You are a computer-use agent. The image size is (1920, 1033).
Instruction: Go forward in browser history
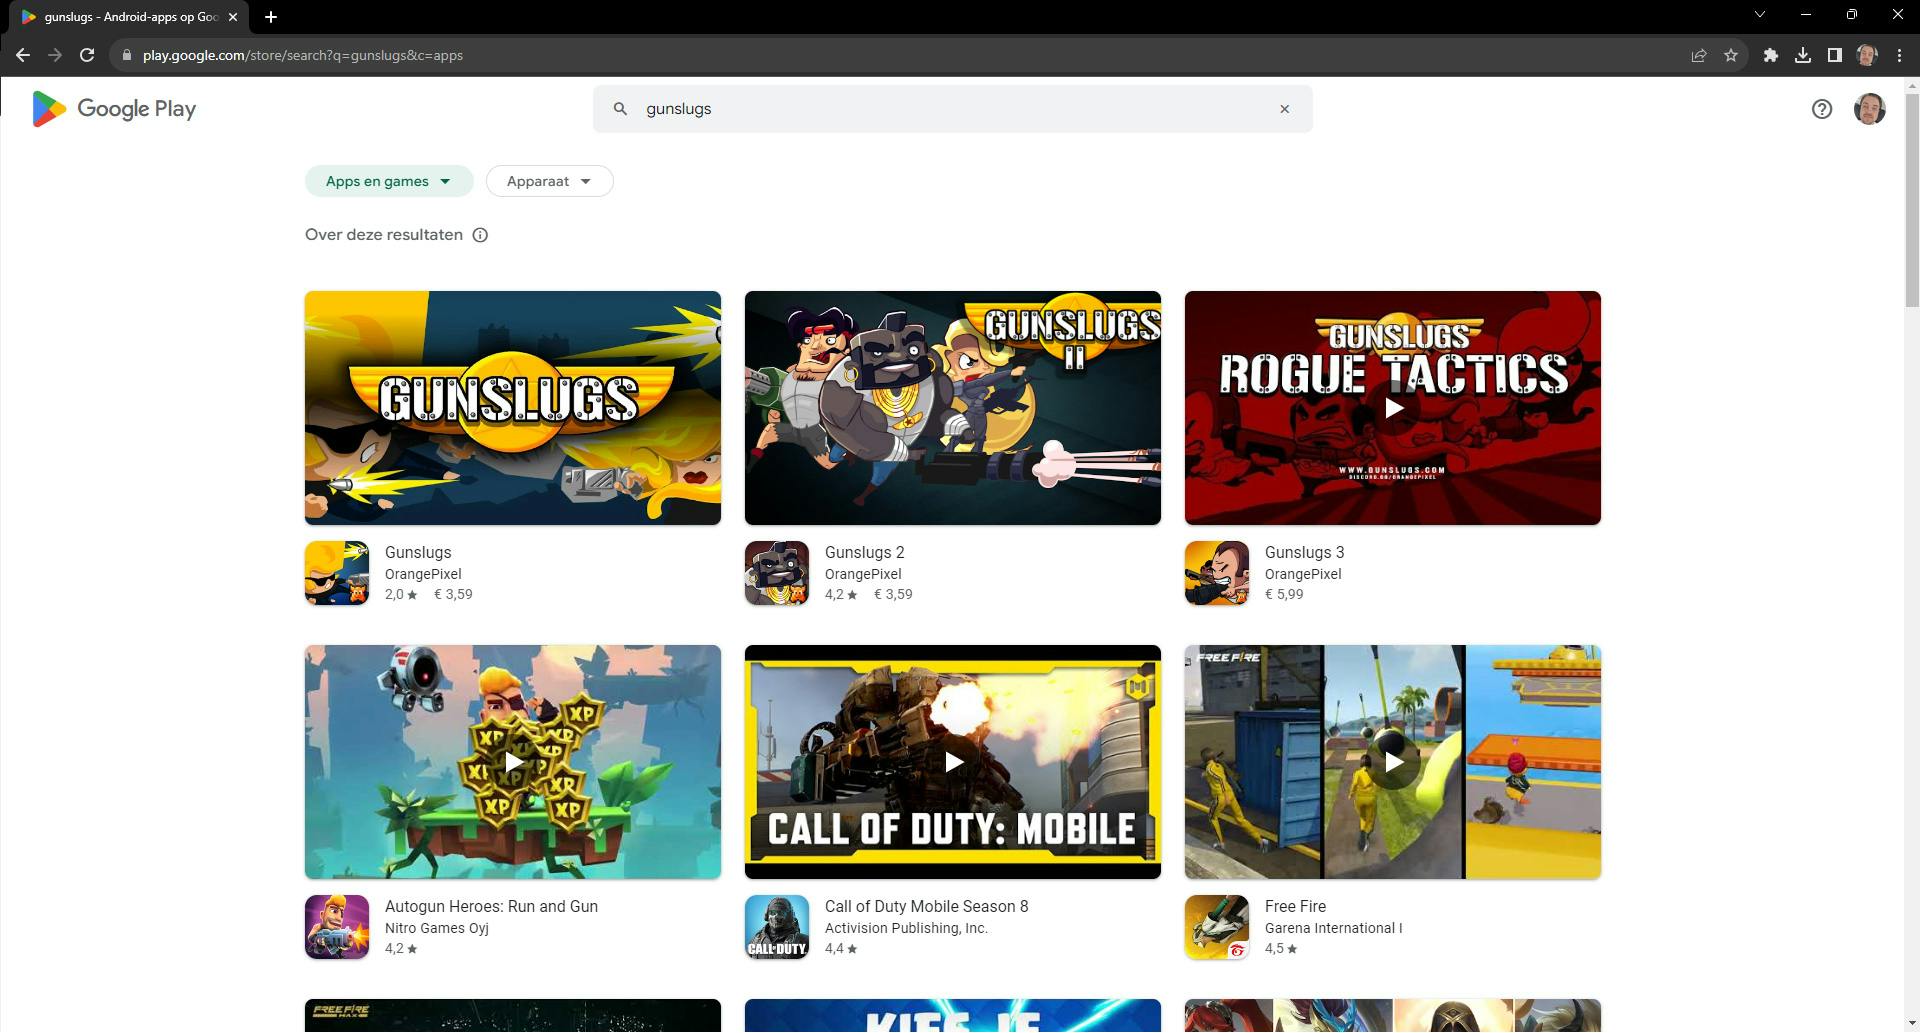55,55
